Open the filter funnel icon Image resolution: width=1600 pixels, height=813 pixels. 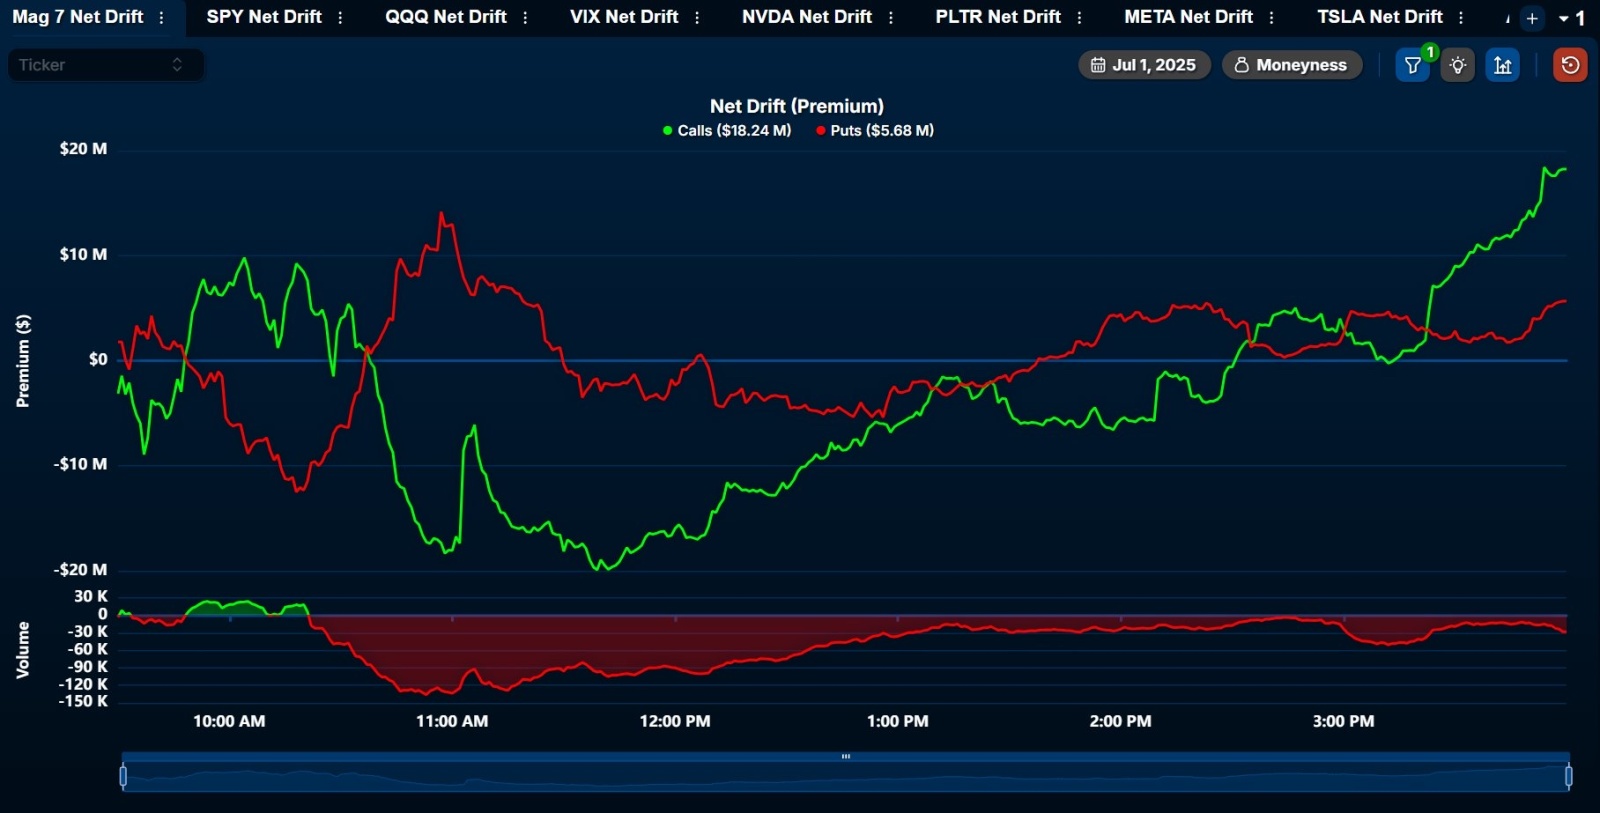tap(1412, 65)
